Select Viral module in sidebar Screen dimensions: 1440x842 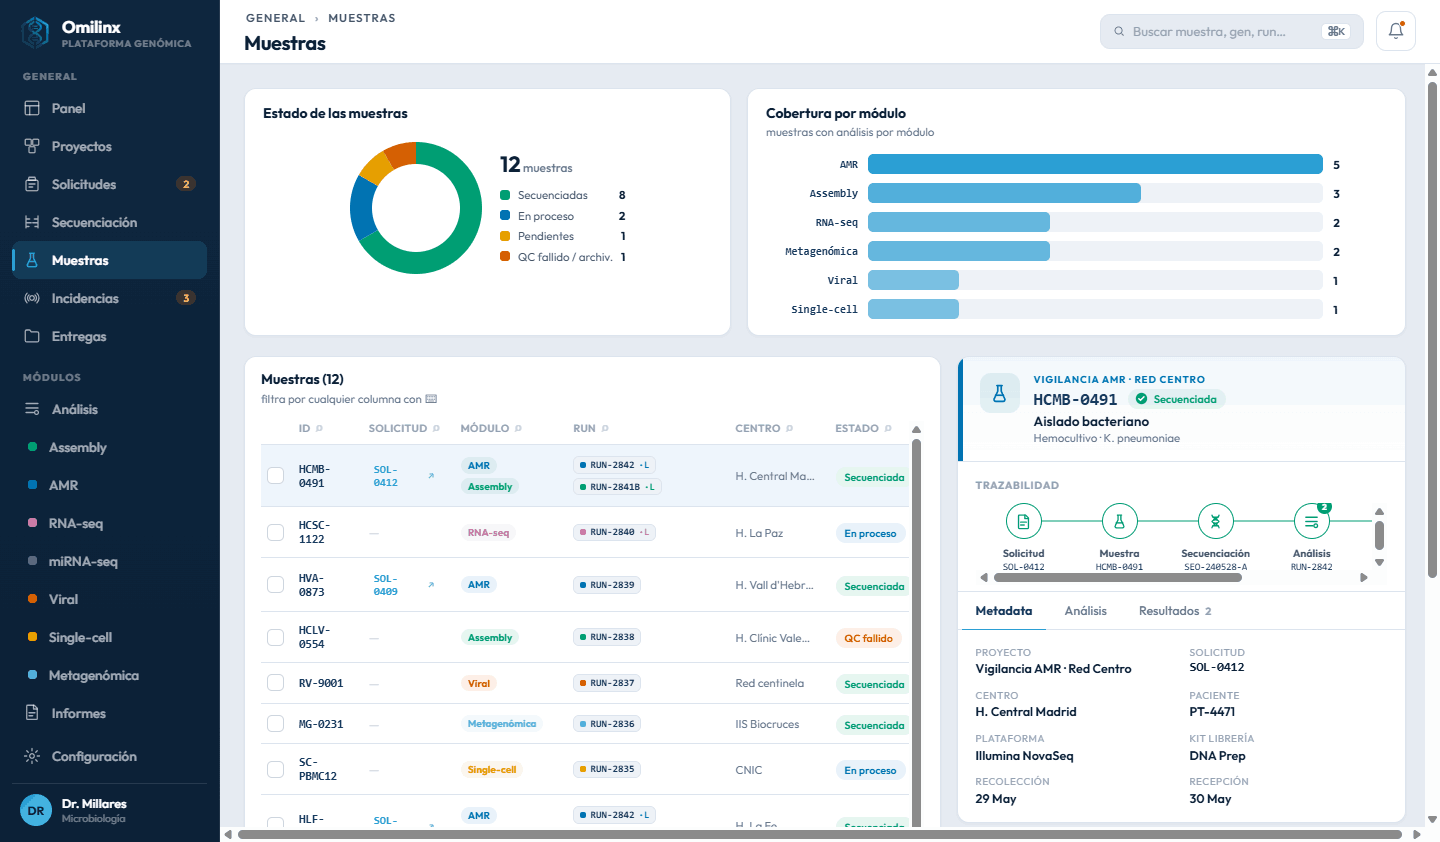click(110, 599)
